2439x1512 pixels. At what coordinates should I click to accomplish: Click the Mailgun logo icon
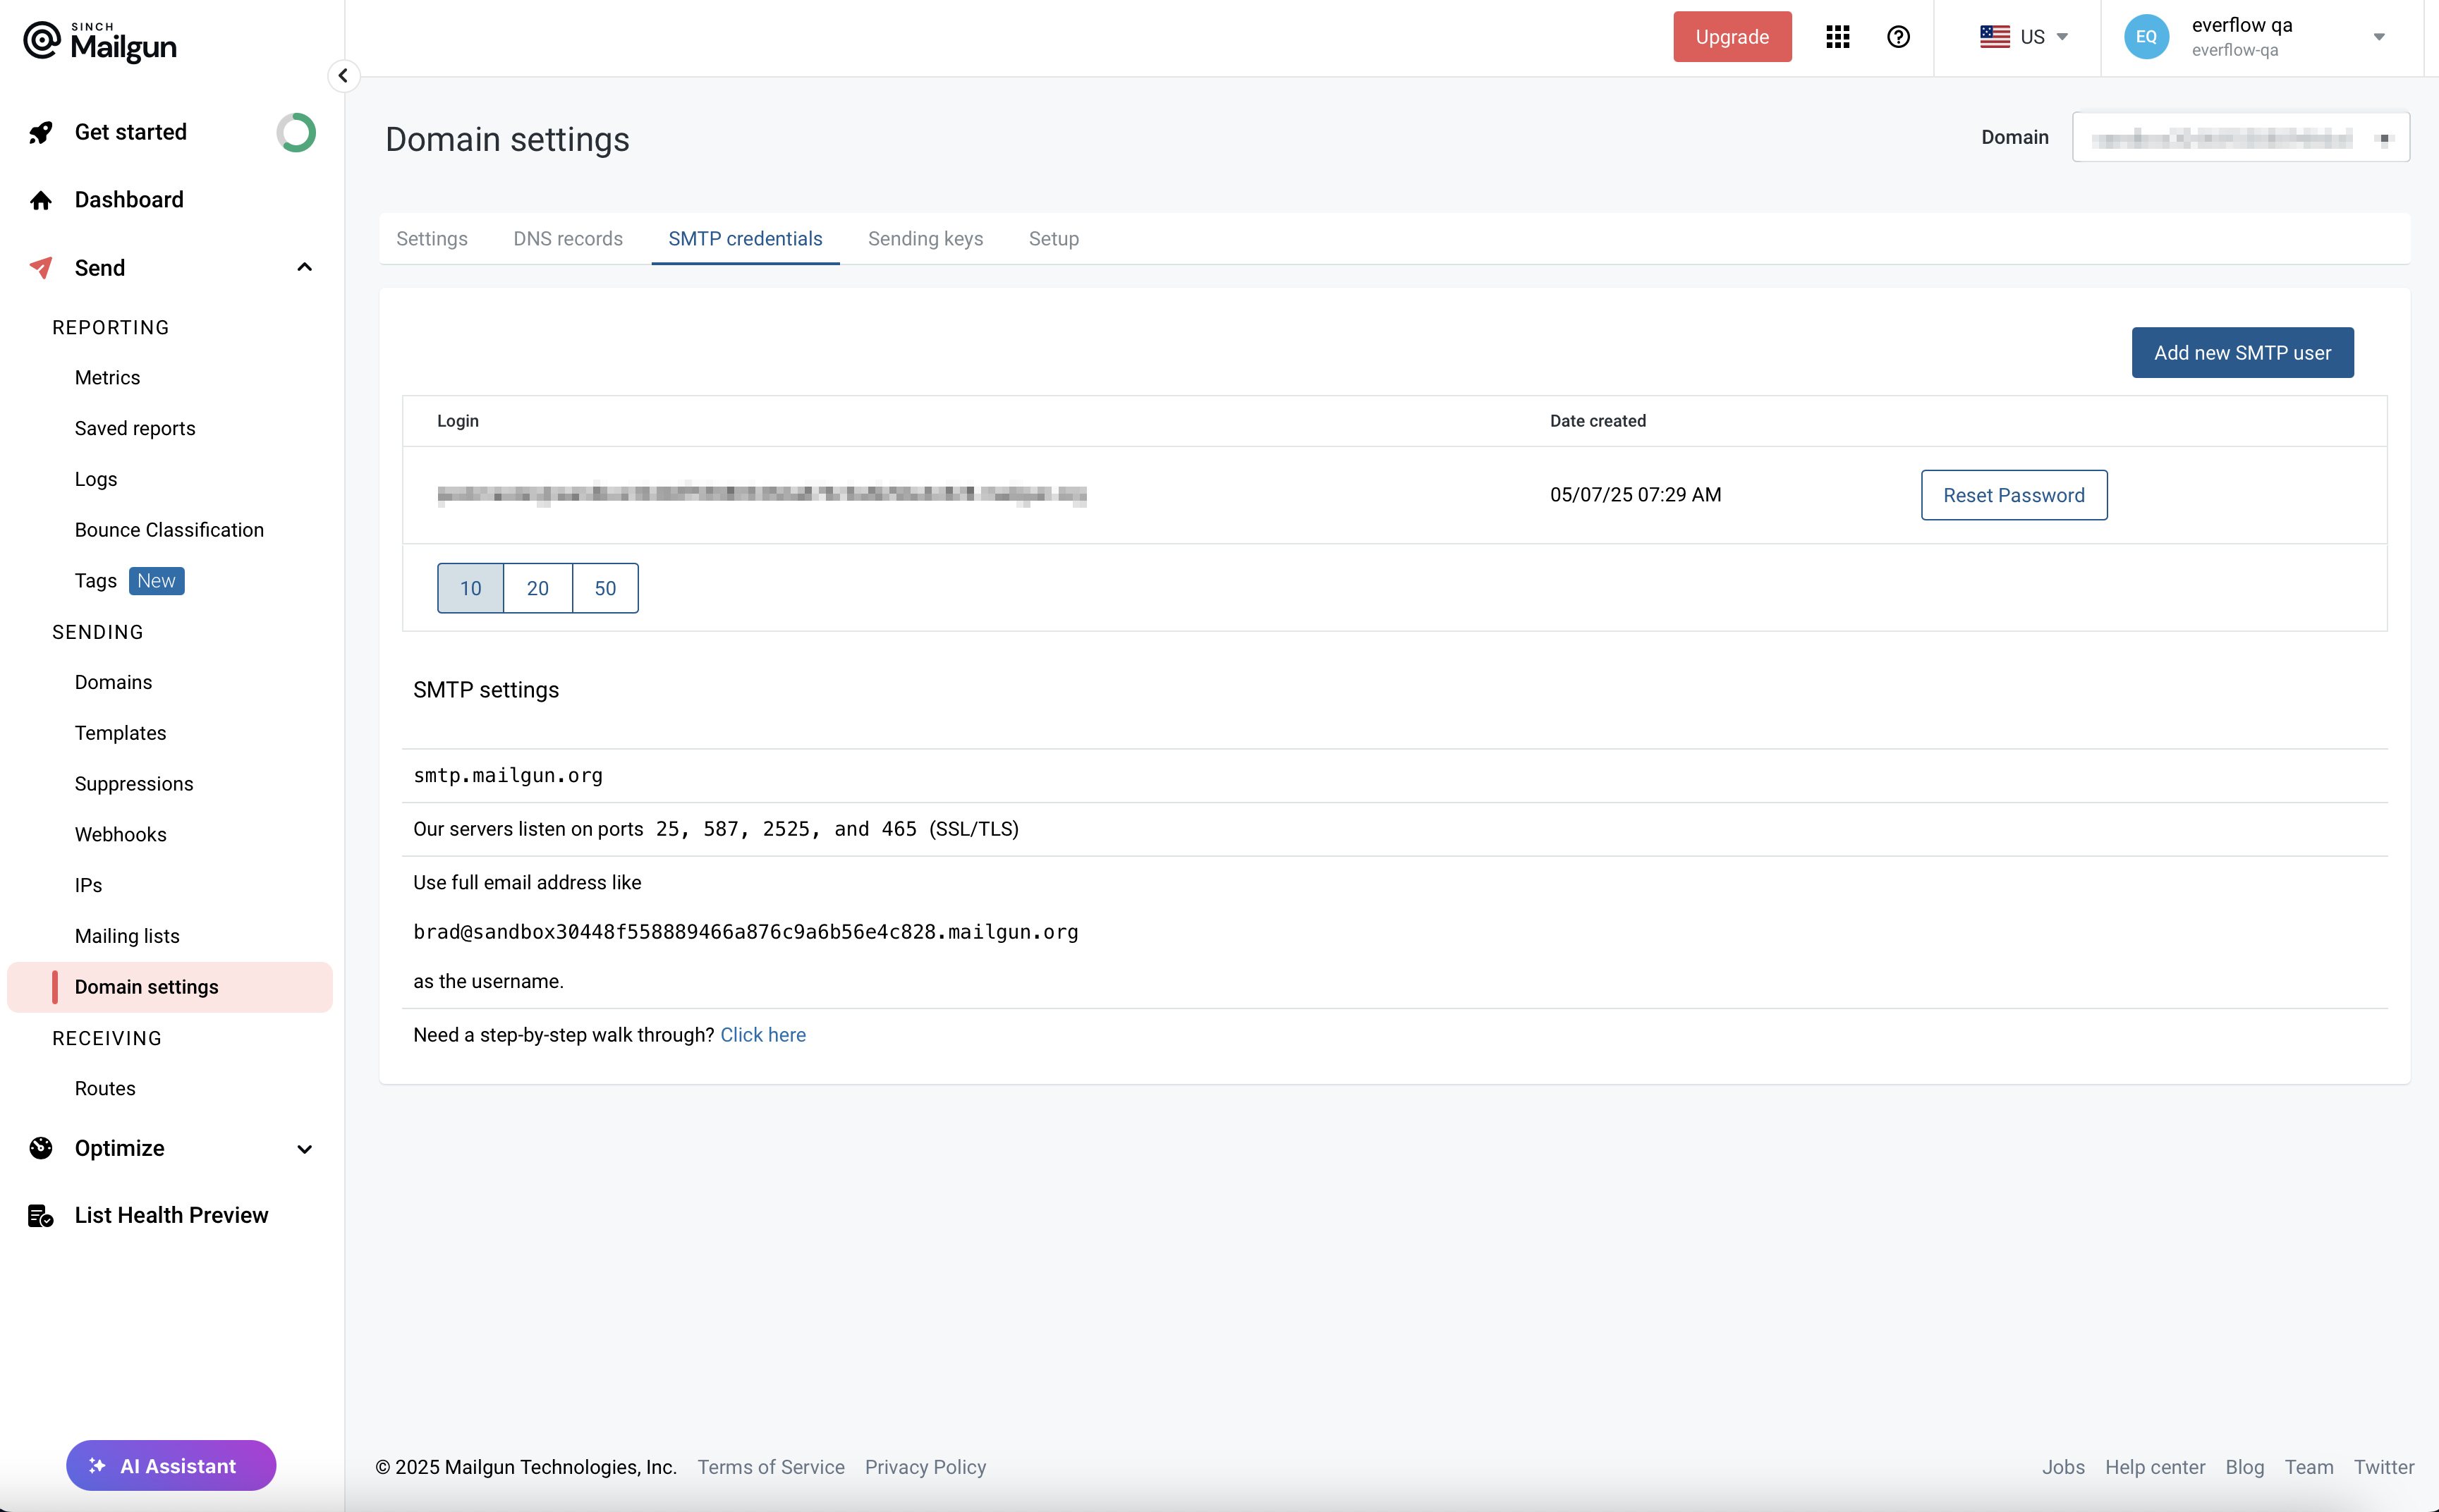tap(42, 40)
